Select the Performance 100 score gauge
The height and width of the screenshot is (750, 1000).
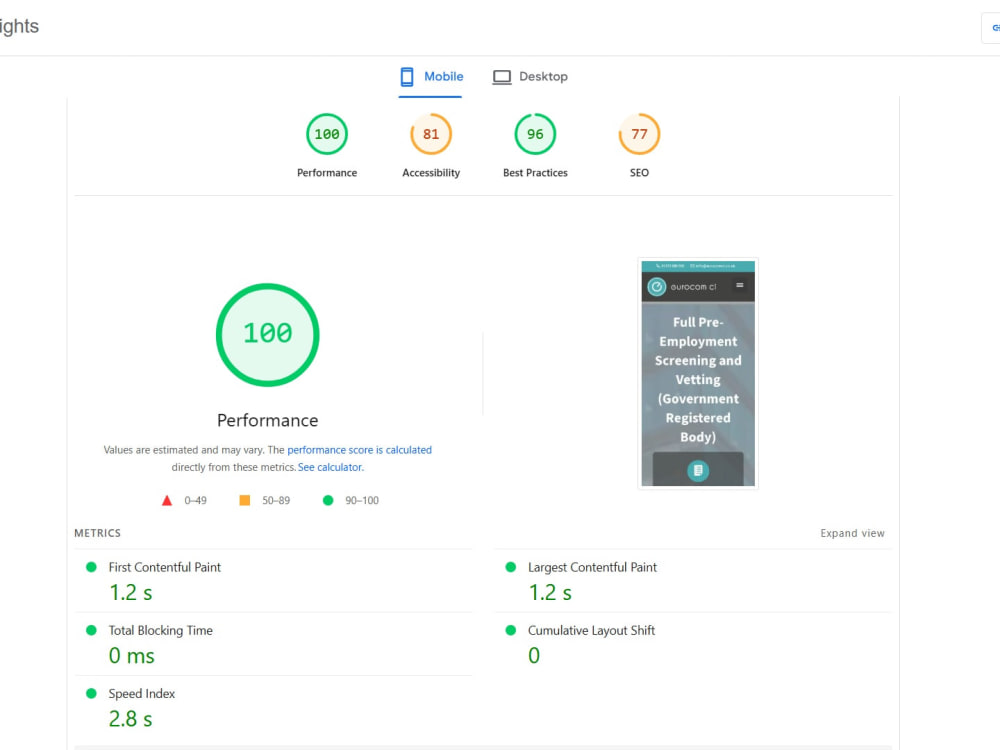(x=327, y=134)
